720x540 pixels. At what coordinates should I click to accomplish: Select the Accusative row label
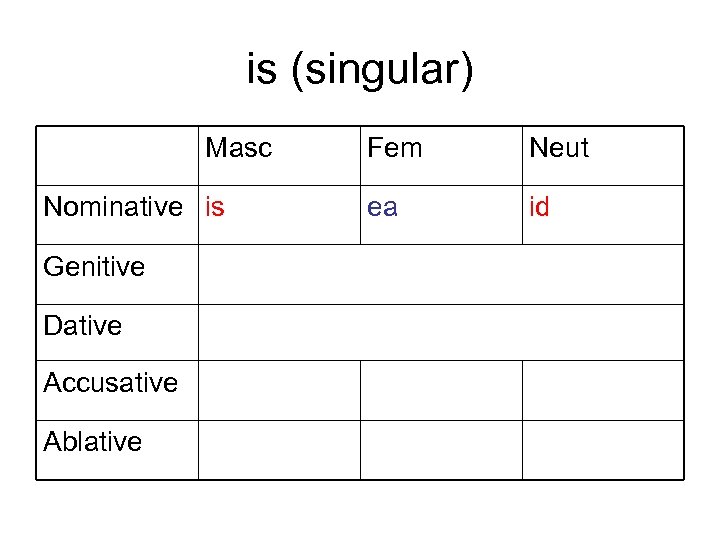click(111, 383)
